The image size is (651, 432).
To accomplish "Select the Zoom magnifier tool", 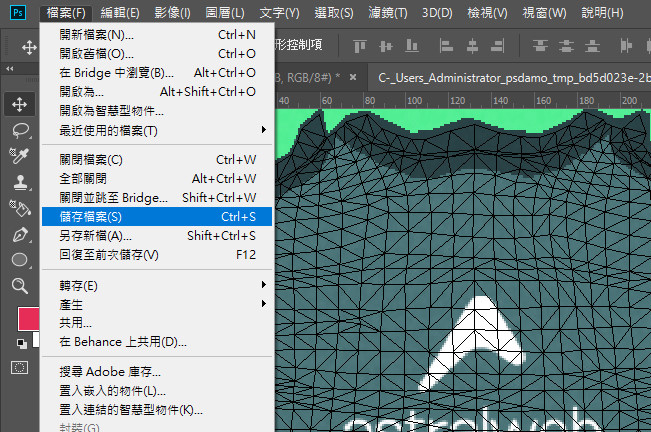I will point(19,286).
